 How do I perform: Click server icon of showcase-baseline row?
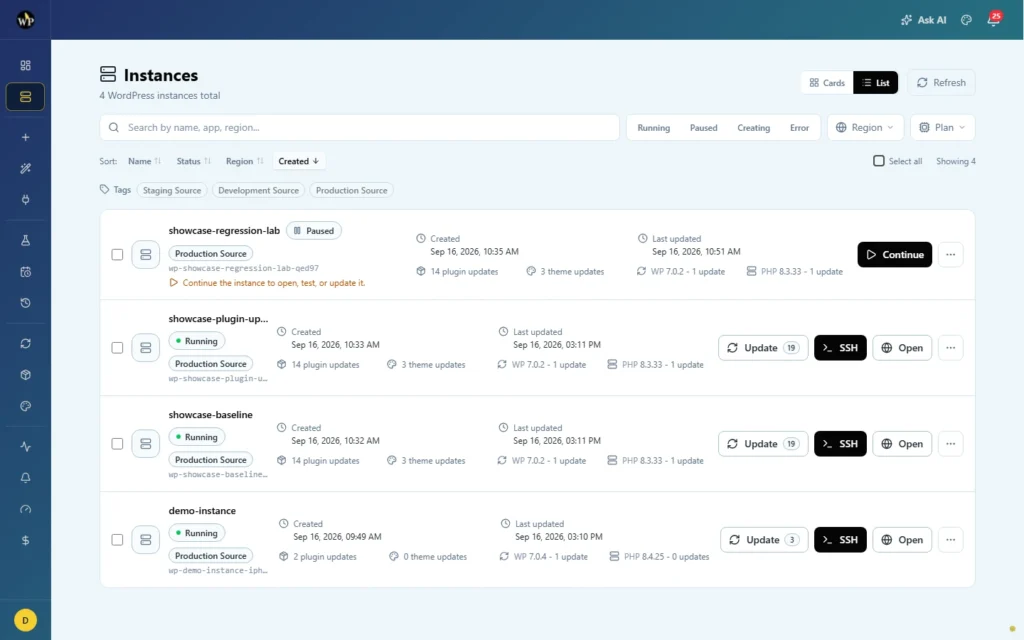[x=146, y=444]
